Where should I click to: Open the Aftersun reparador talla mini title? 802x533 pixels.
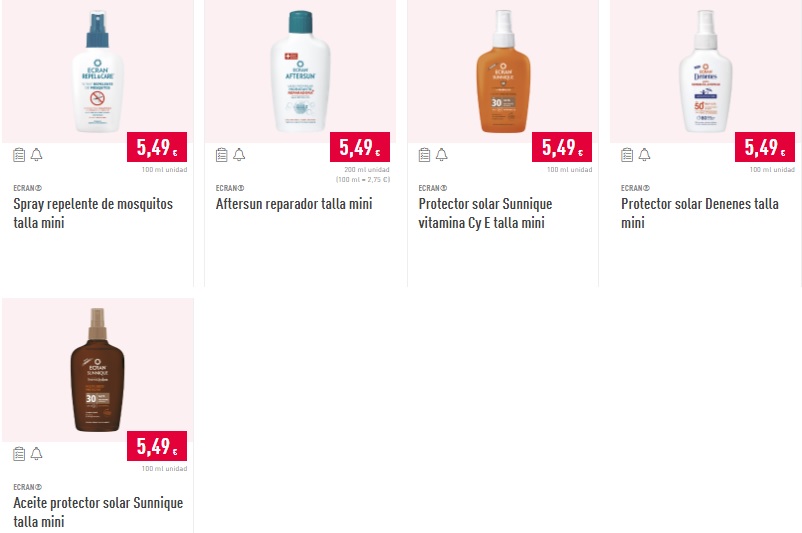click(294, 204)
